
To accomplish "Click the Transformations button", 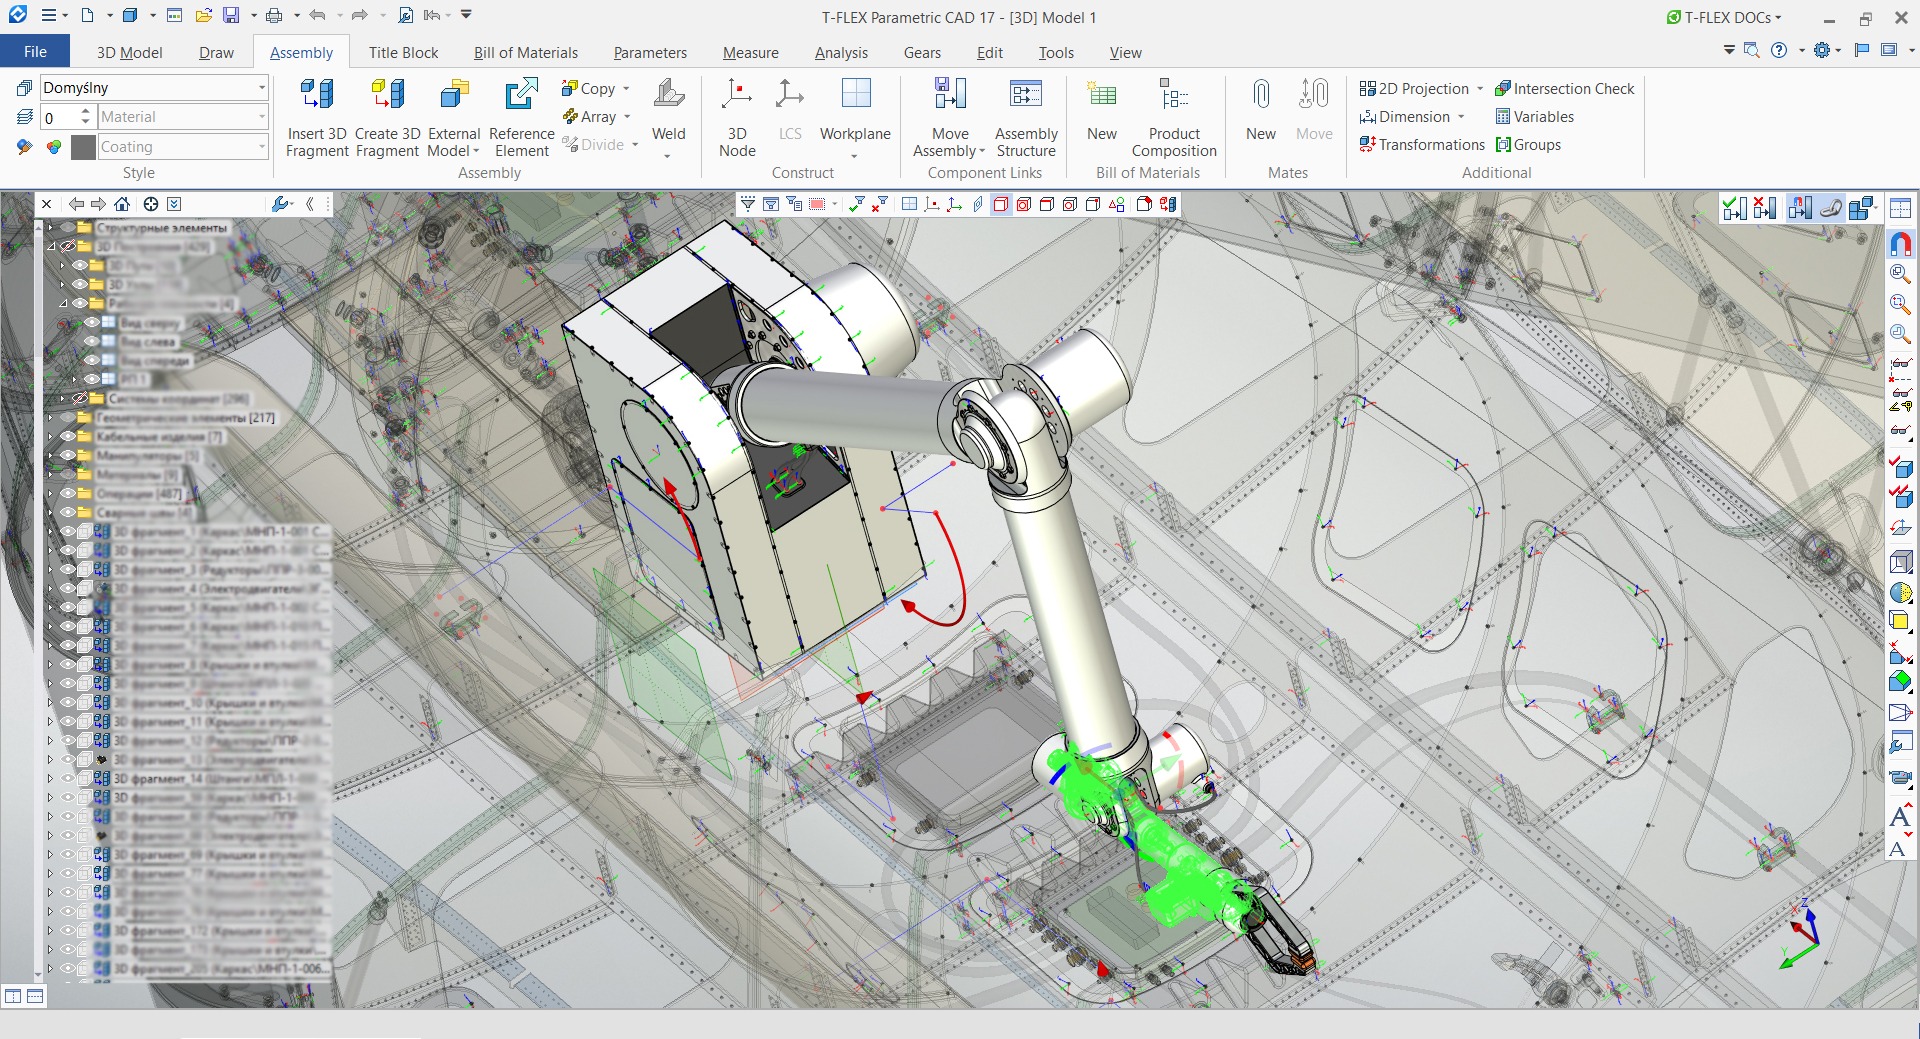I will [1421, 145].
